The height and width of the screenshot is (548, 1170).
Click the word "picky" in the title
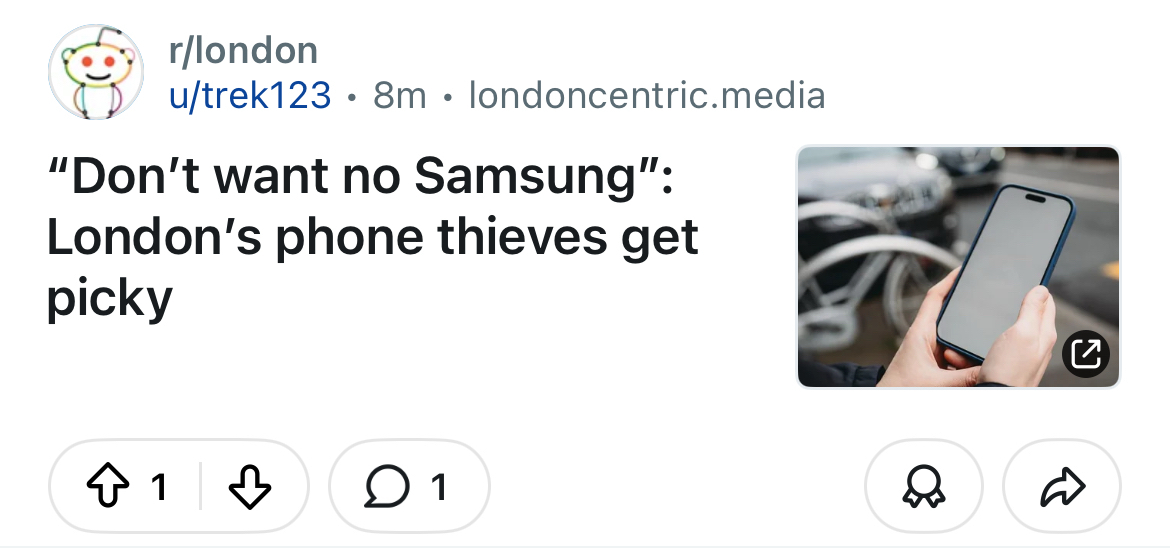point(110,297)
